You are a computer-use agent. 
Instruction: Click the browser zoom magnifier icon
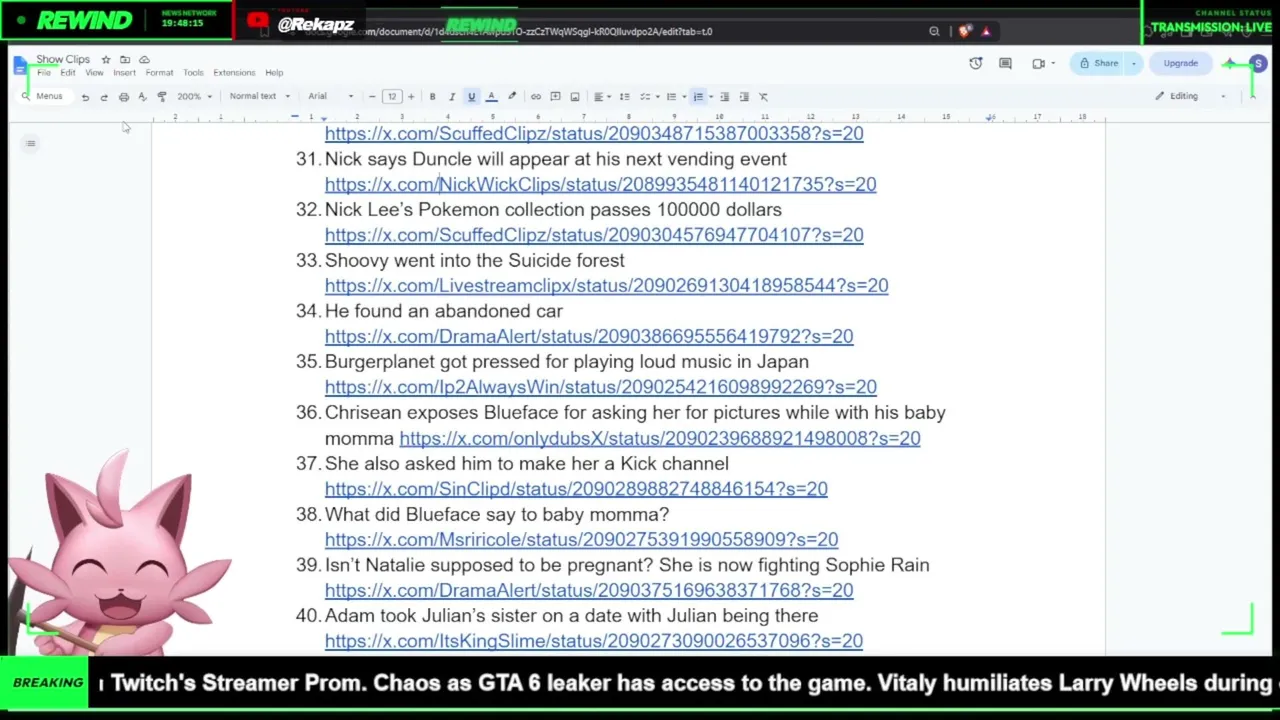pos(934,31)
